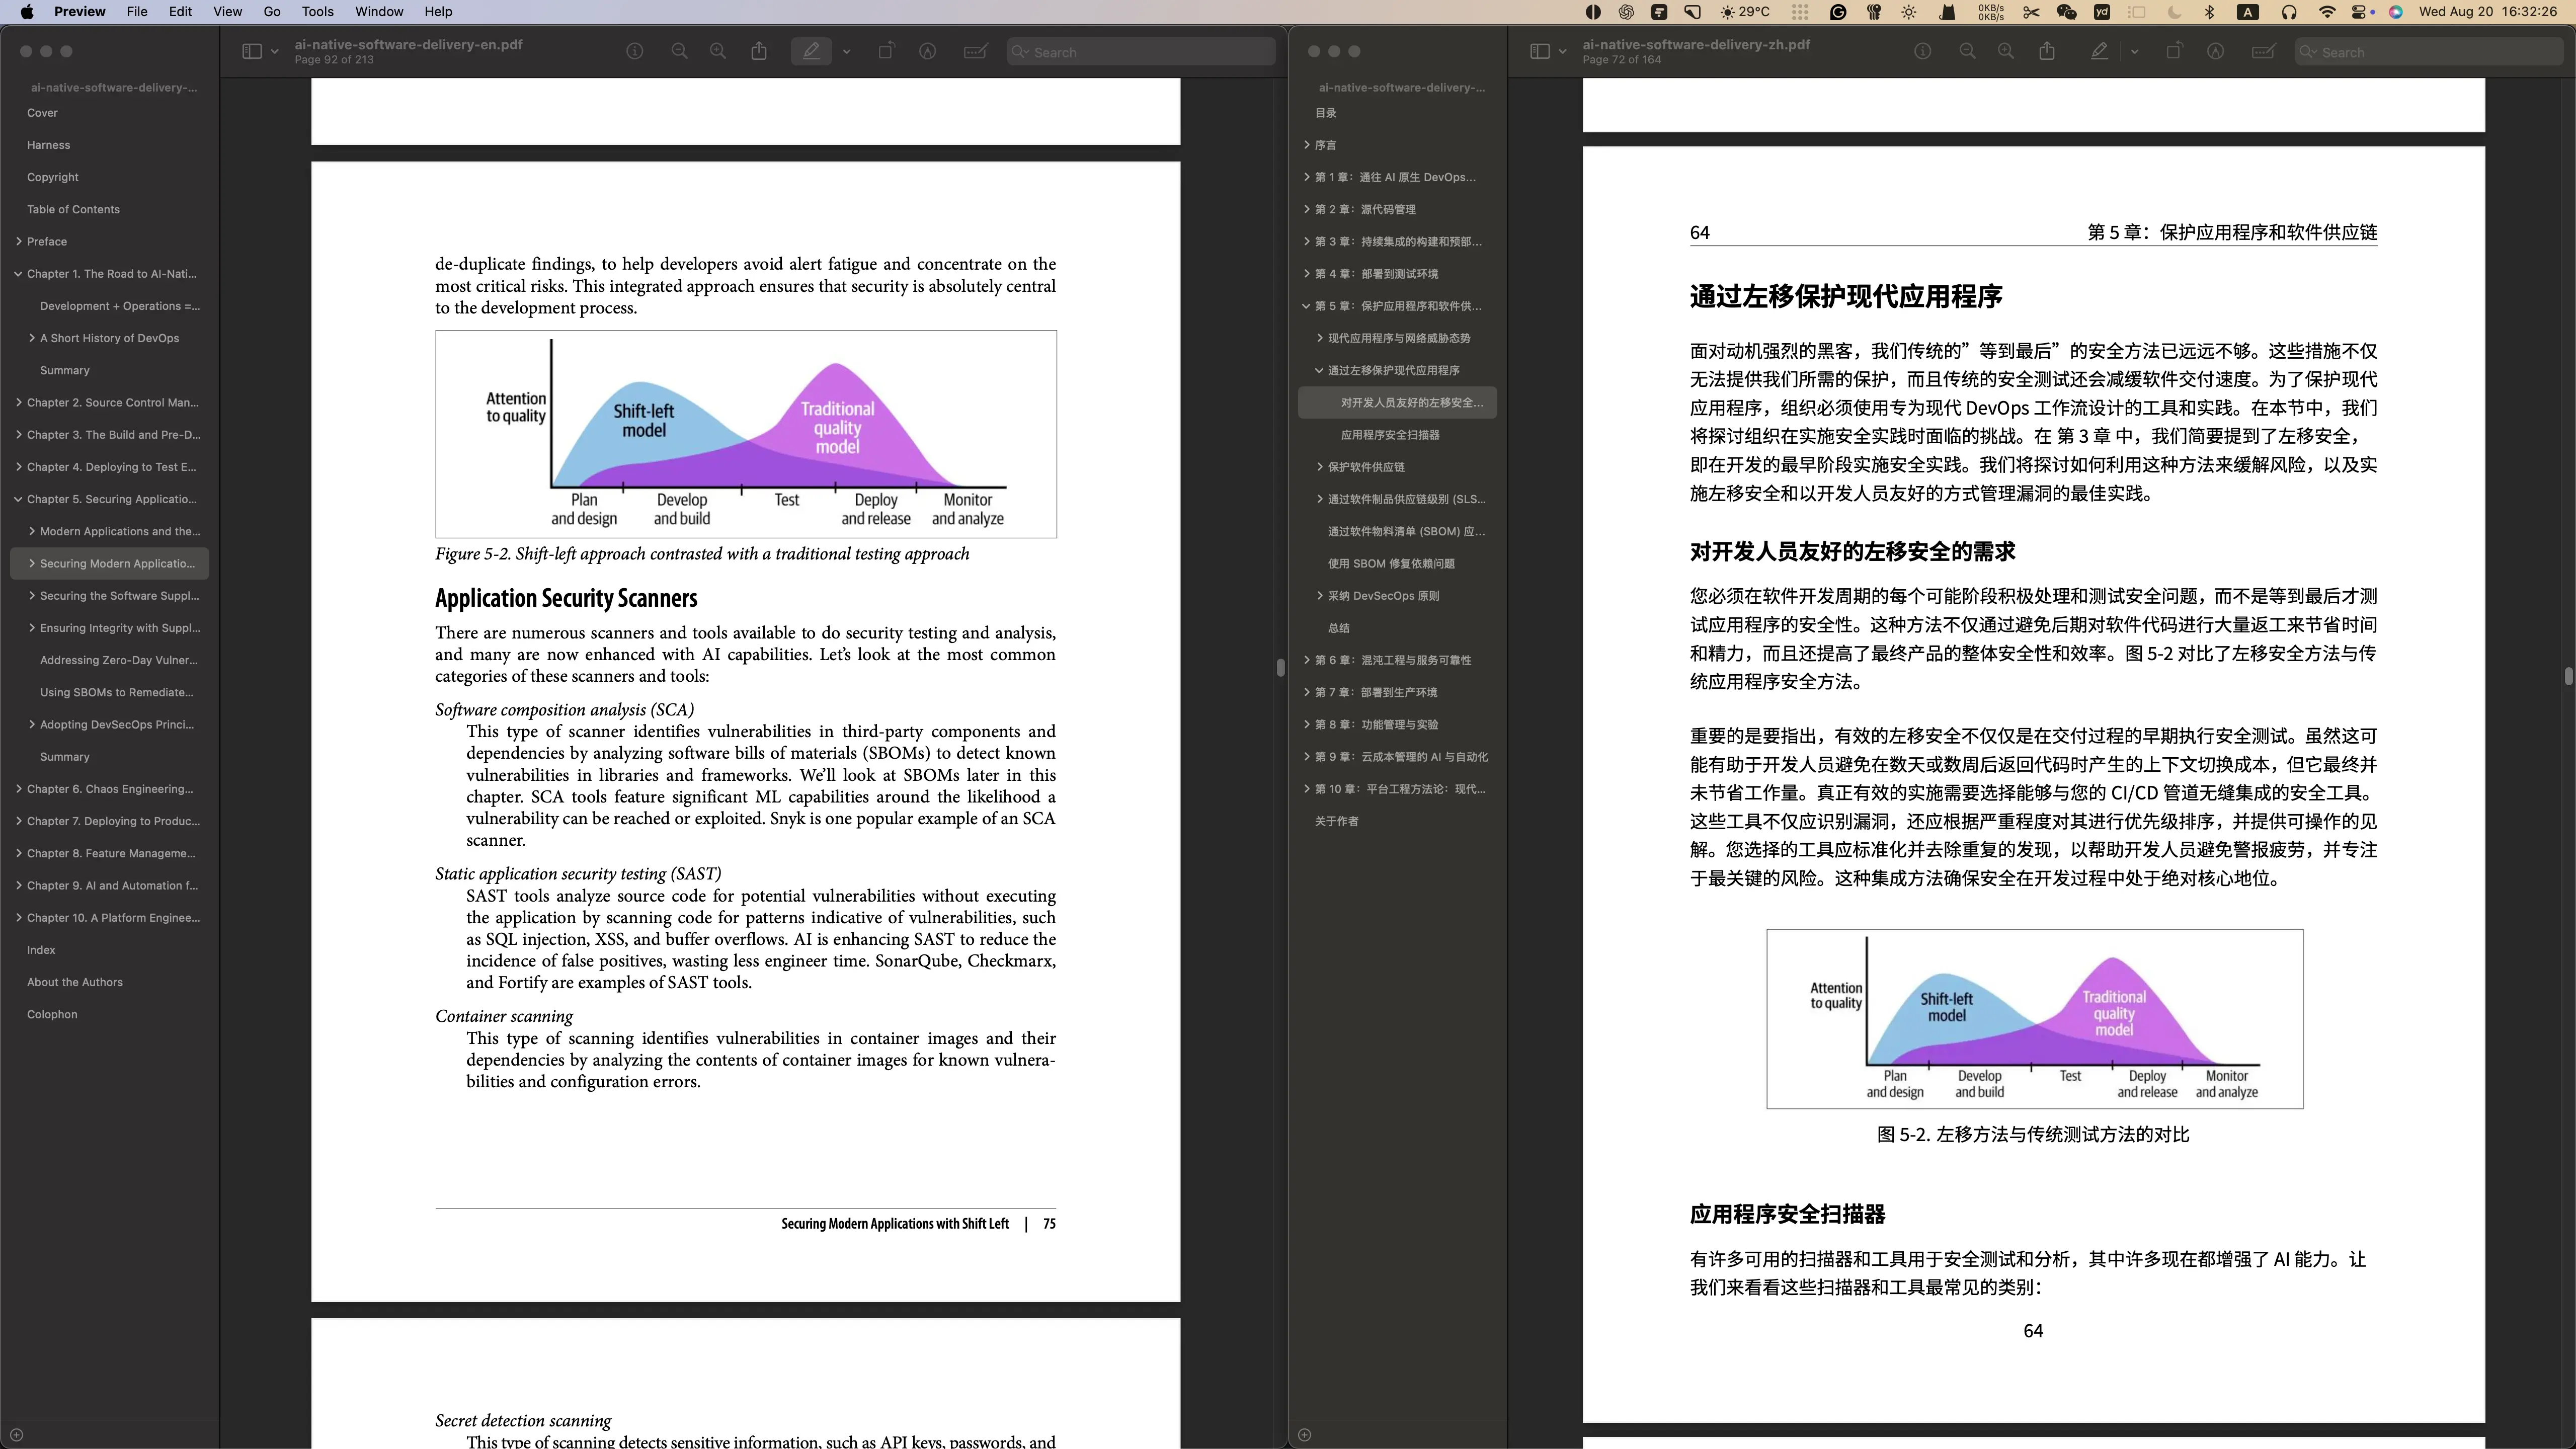Rotate page in the Chinese PDF window

pos(2174,51)
